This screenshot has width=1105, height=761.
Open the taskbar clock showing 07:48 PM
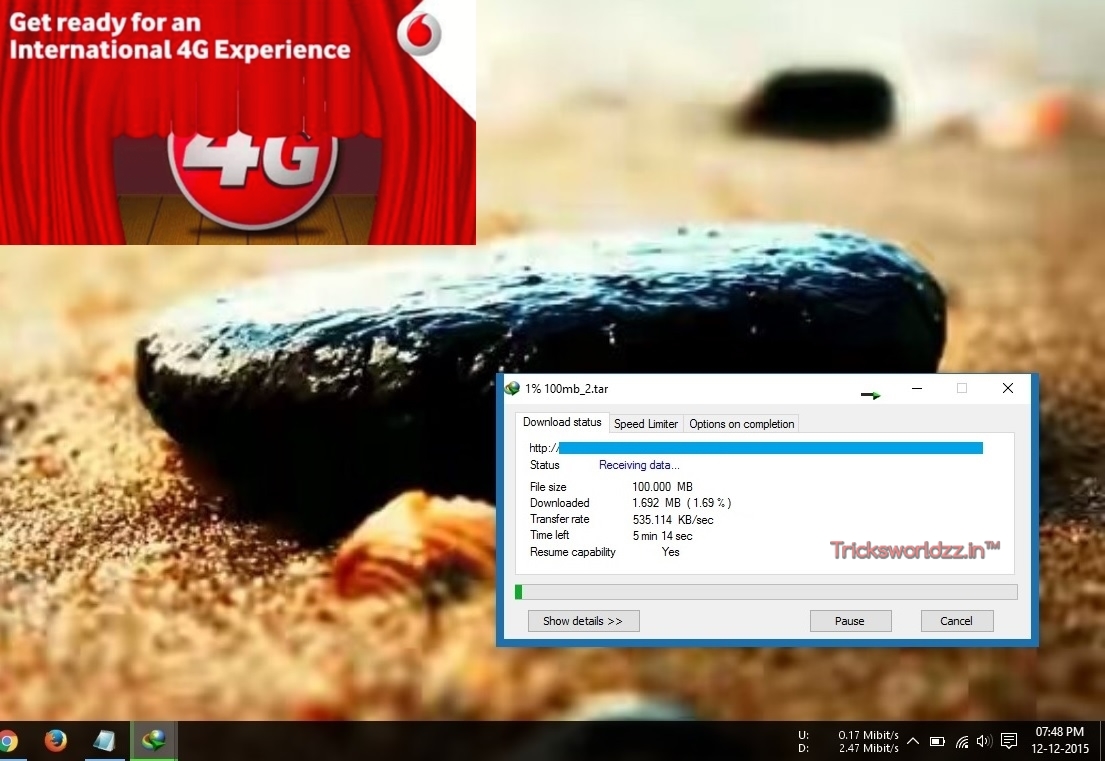pyautogui.click(x=1059, y=741)
